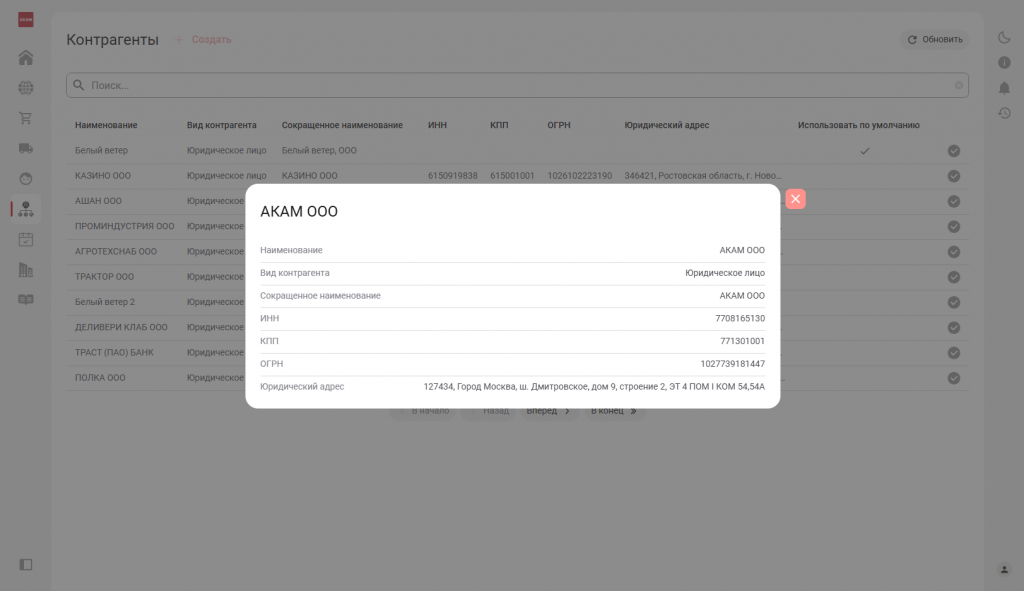Open the home page from sidebar
This screenshot has width=1024, height=591.
point(25,57)
